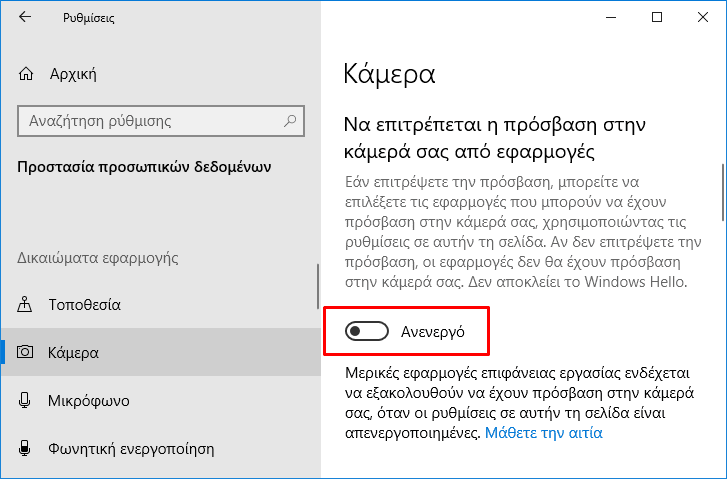This screenshot has width=727, height=479.
Task: Click the sidebar vertical scrollbar
Action: tap(318, 286)
